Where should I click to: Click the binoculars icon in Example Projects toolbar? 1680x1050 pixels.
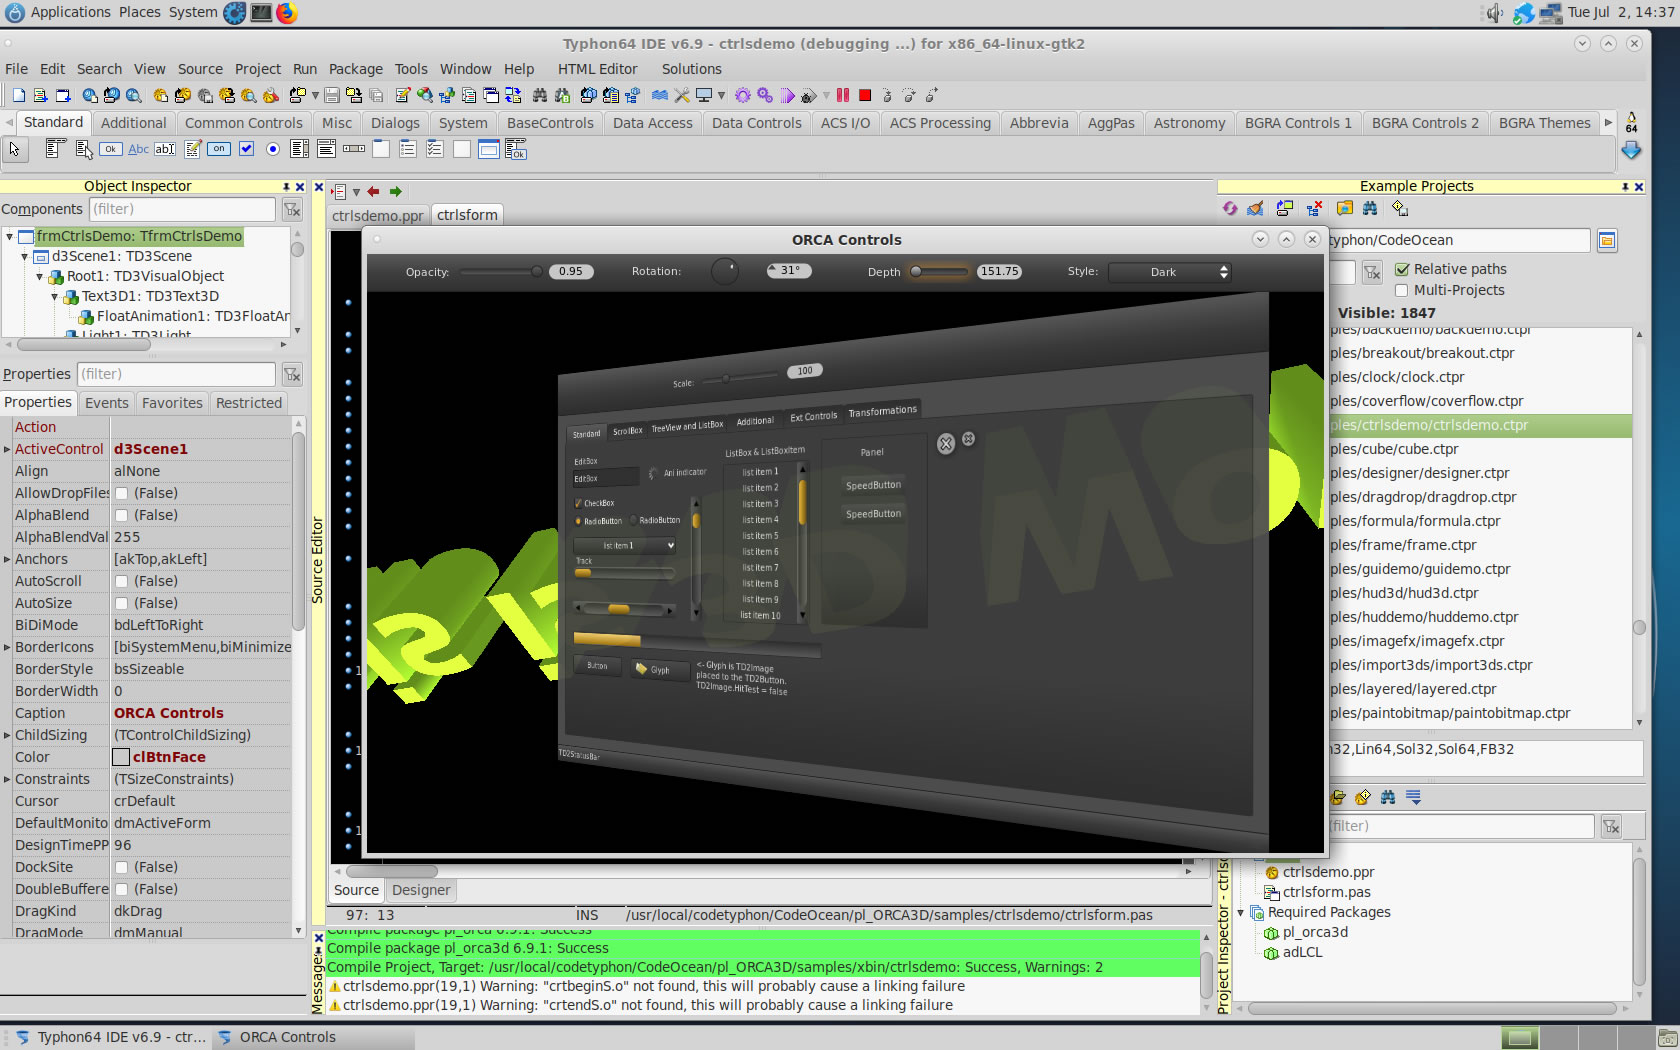click(x=1370, y=208)
